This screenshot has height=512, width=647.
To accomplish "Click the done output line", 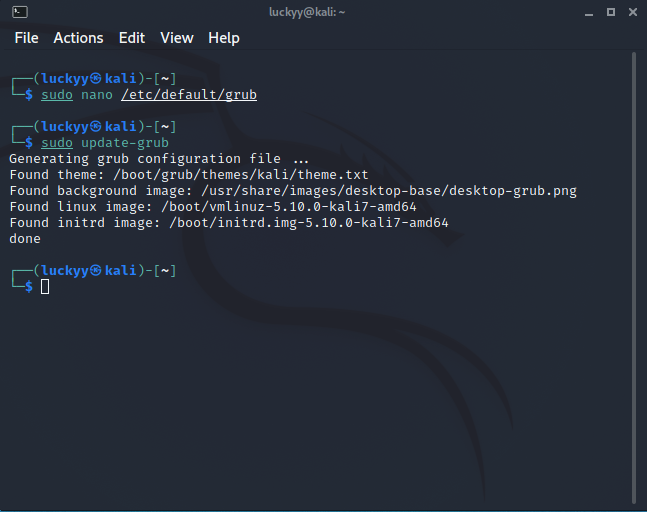I will pos(25,239).
